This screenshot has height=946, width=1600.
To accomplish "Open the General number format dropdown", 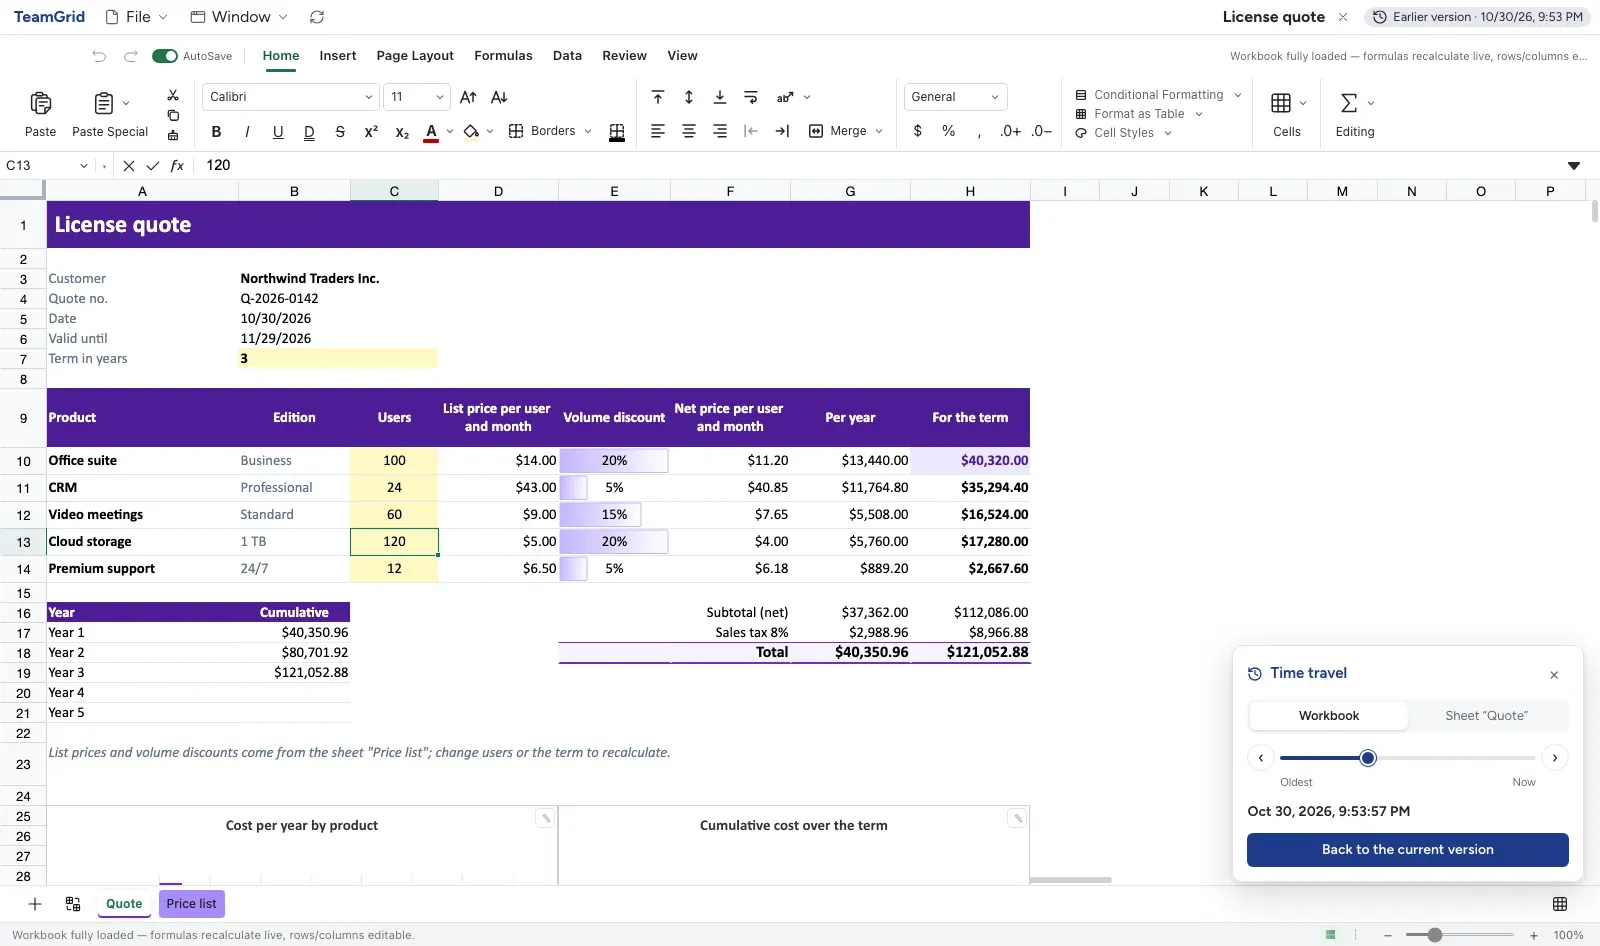I will (955, 97).
